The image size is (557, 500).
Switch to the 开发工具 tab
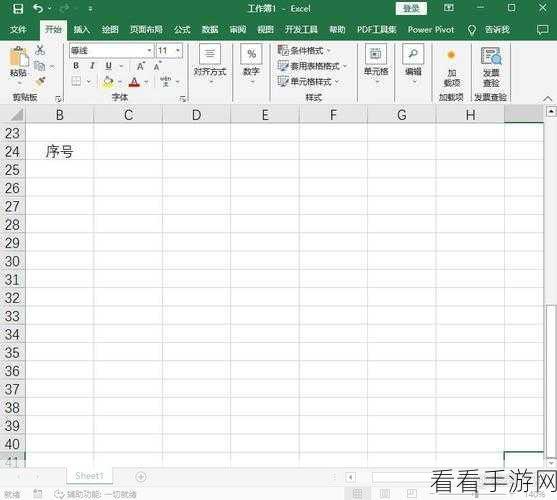301,29
